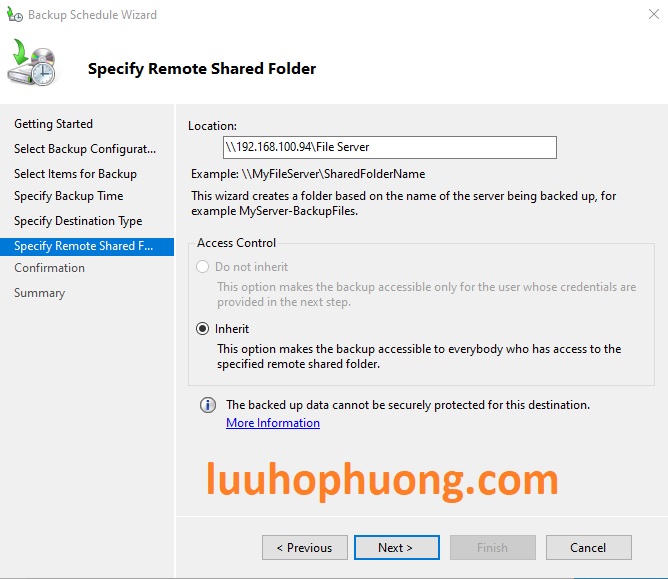Cancel the backup schedule wizard
The width and height of the screenshot is (668, 579).
[588, 547]
